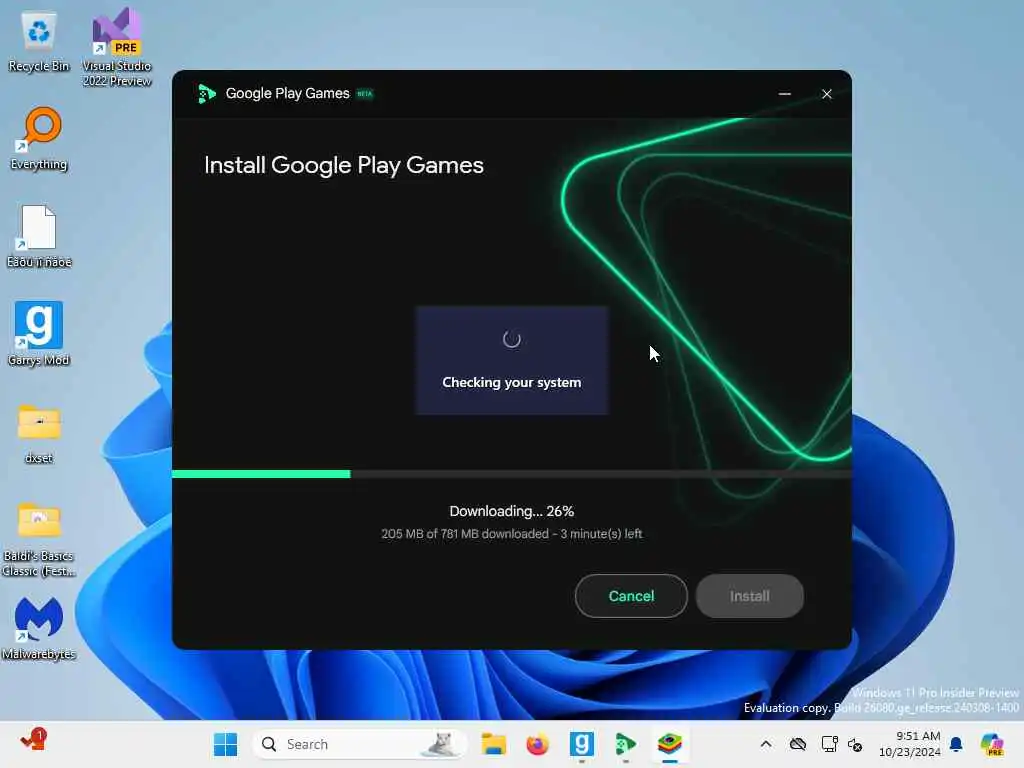The height and width of the screenshot is (768, 1024).
Task: Click the Google Play Games logo in title bar
Action: tap(206, 94)
